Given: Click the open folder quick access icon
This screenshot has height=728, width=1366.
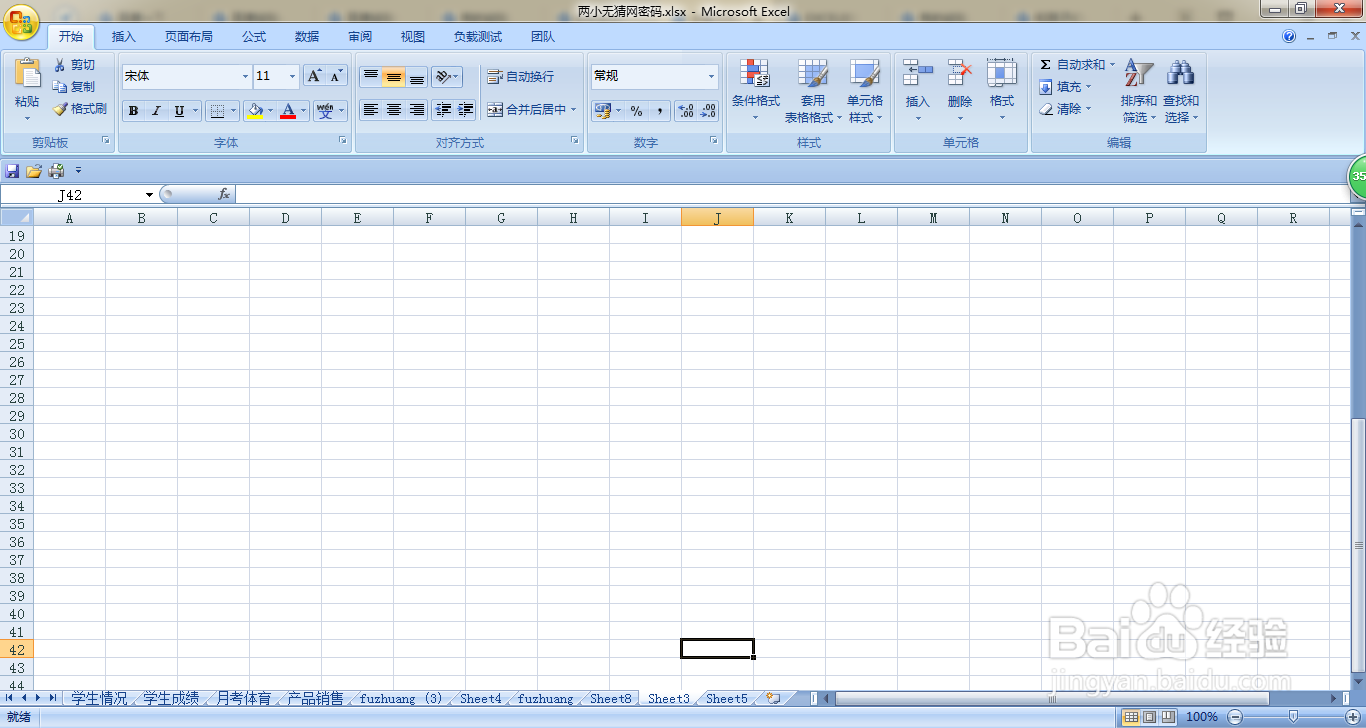Looking at the screenshot, I should [x=34, y=171].
